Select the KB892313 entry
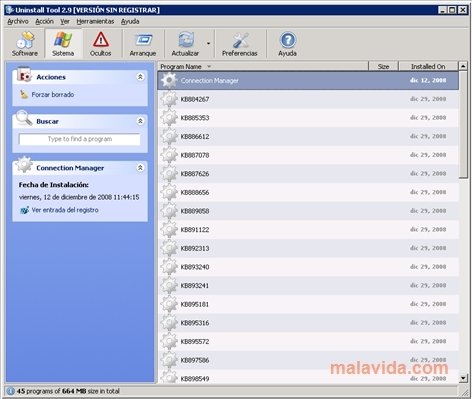 [308, 248]
